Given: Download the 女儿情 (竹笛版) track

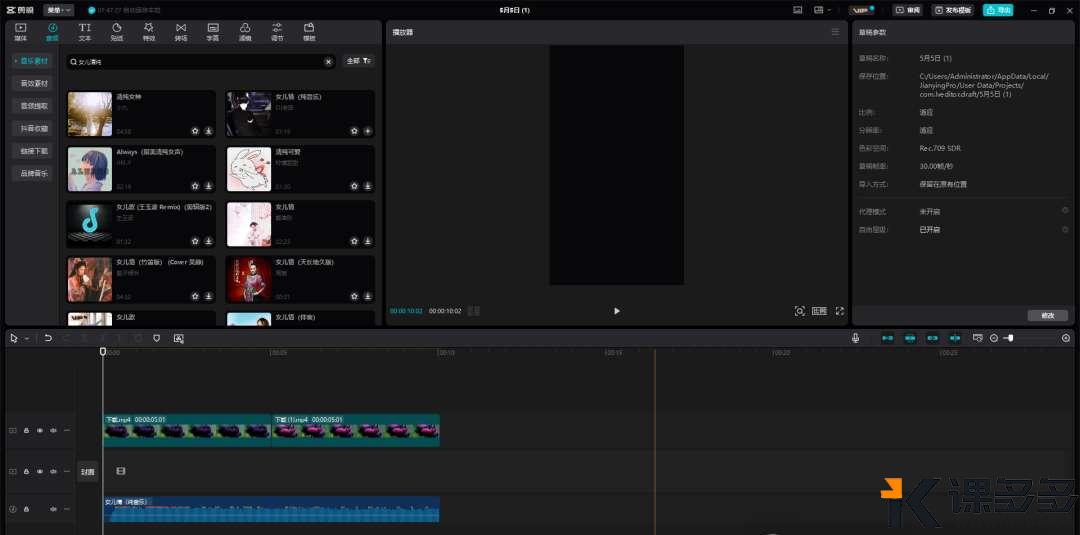Looking at the screenshot, I should click(x=208, y=296).
